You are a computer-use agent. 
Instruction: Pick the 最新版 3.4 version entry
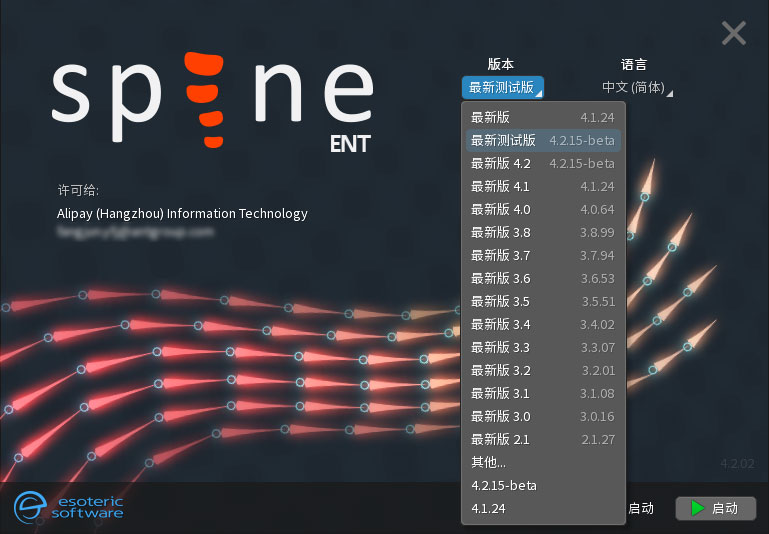[543, 325]
